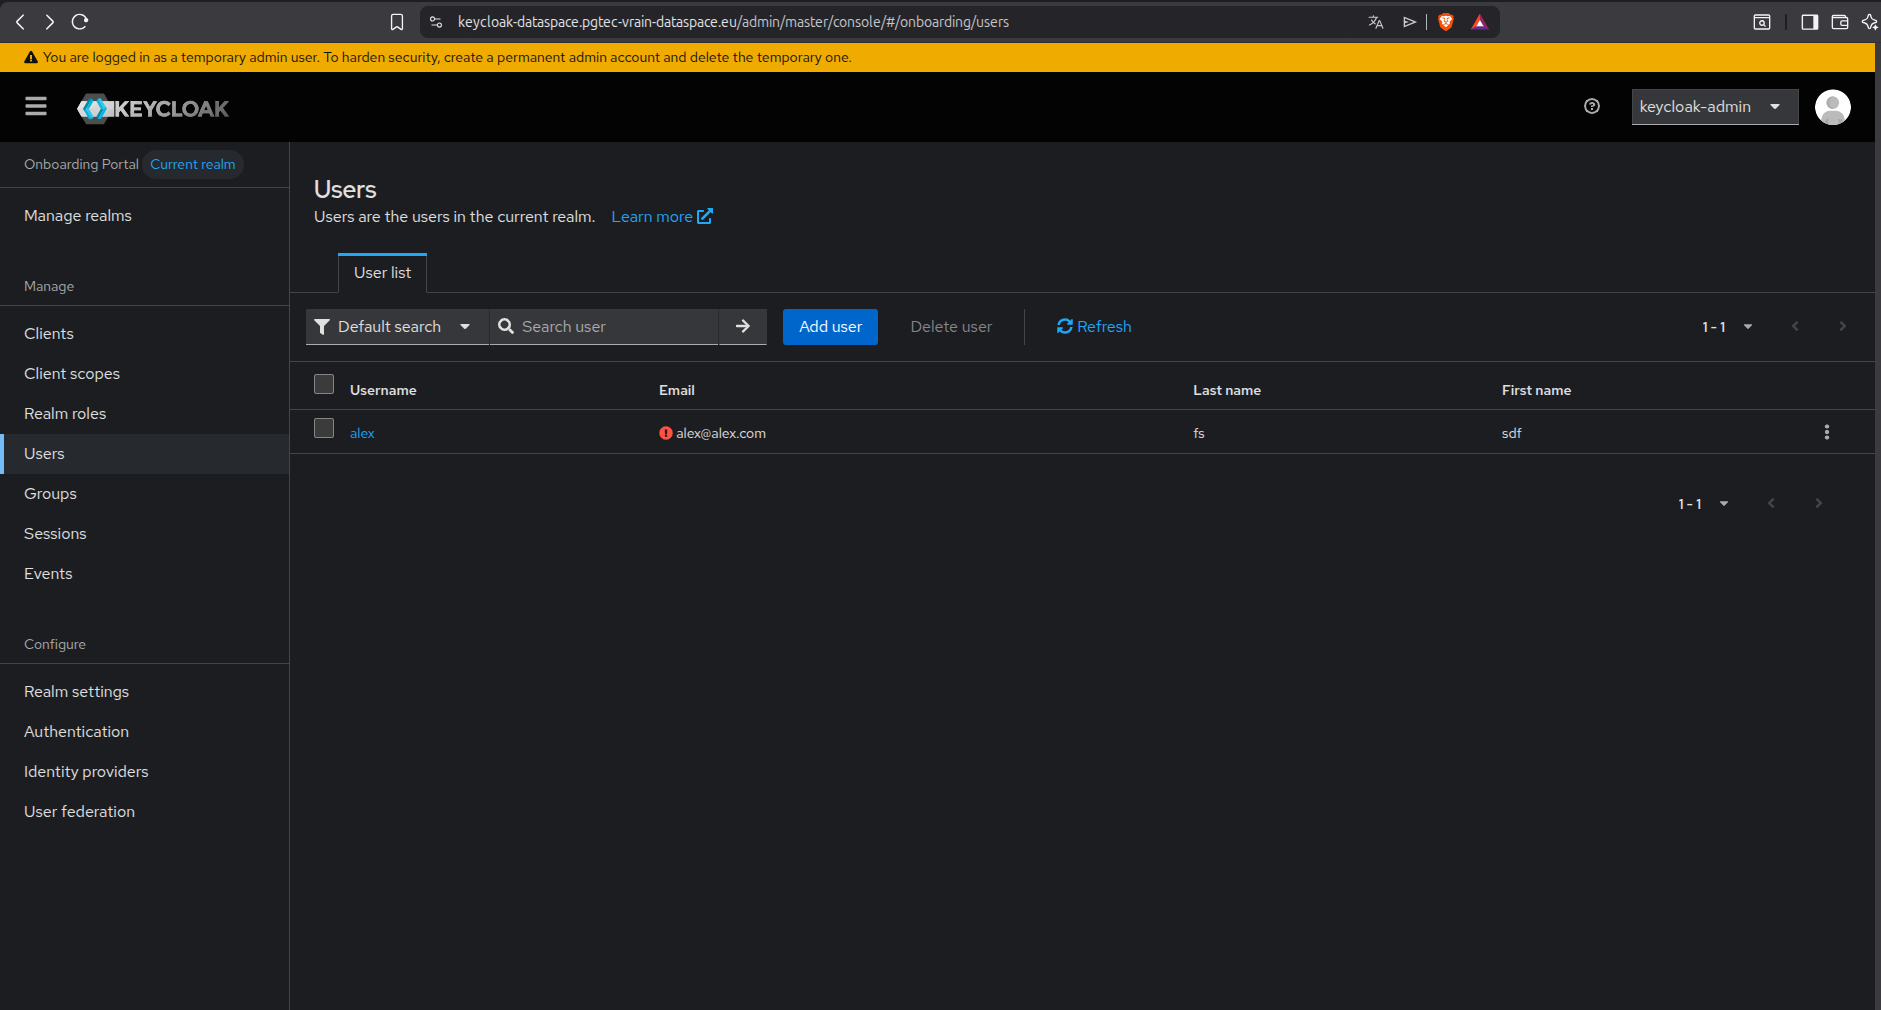Click the site settings icon in address bar
This screenshot has height=1010, width=1881.
(436, 22)
